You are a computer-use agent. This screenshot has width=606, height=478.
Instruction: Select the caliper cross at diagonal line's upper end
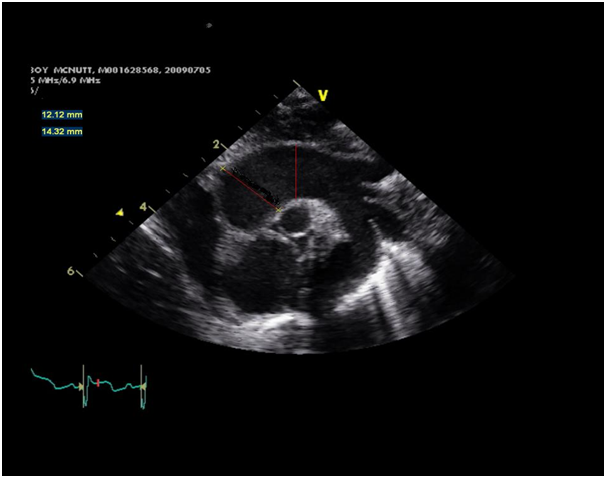223,167
